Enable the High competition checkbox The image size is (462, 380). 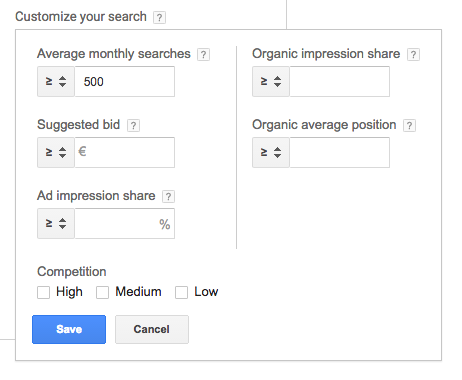(x=43, y=292)
